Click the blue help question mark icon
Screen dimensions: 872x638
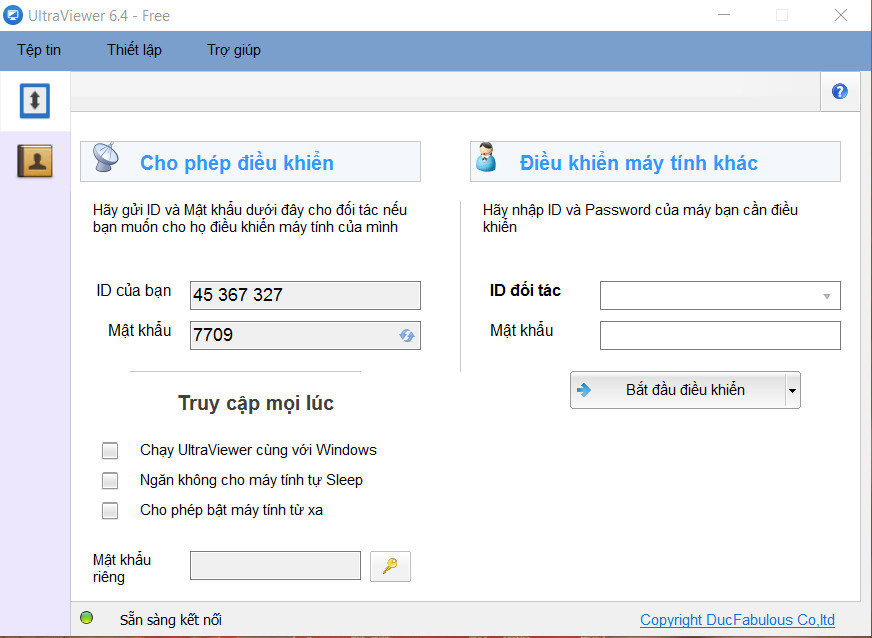[839, 91]
